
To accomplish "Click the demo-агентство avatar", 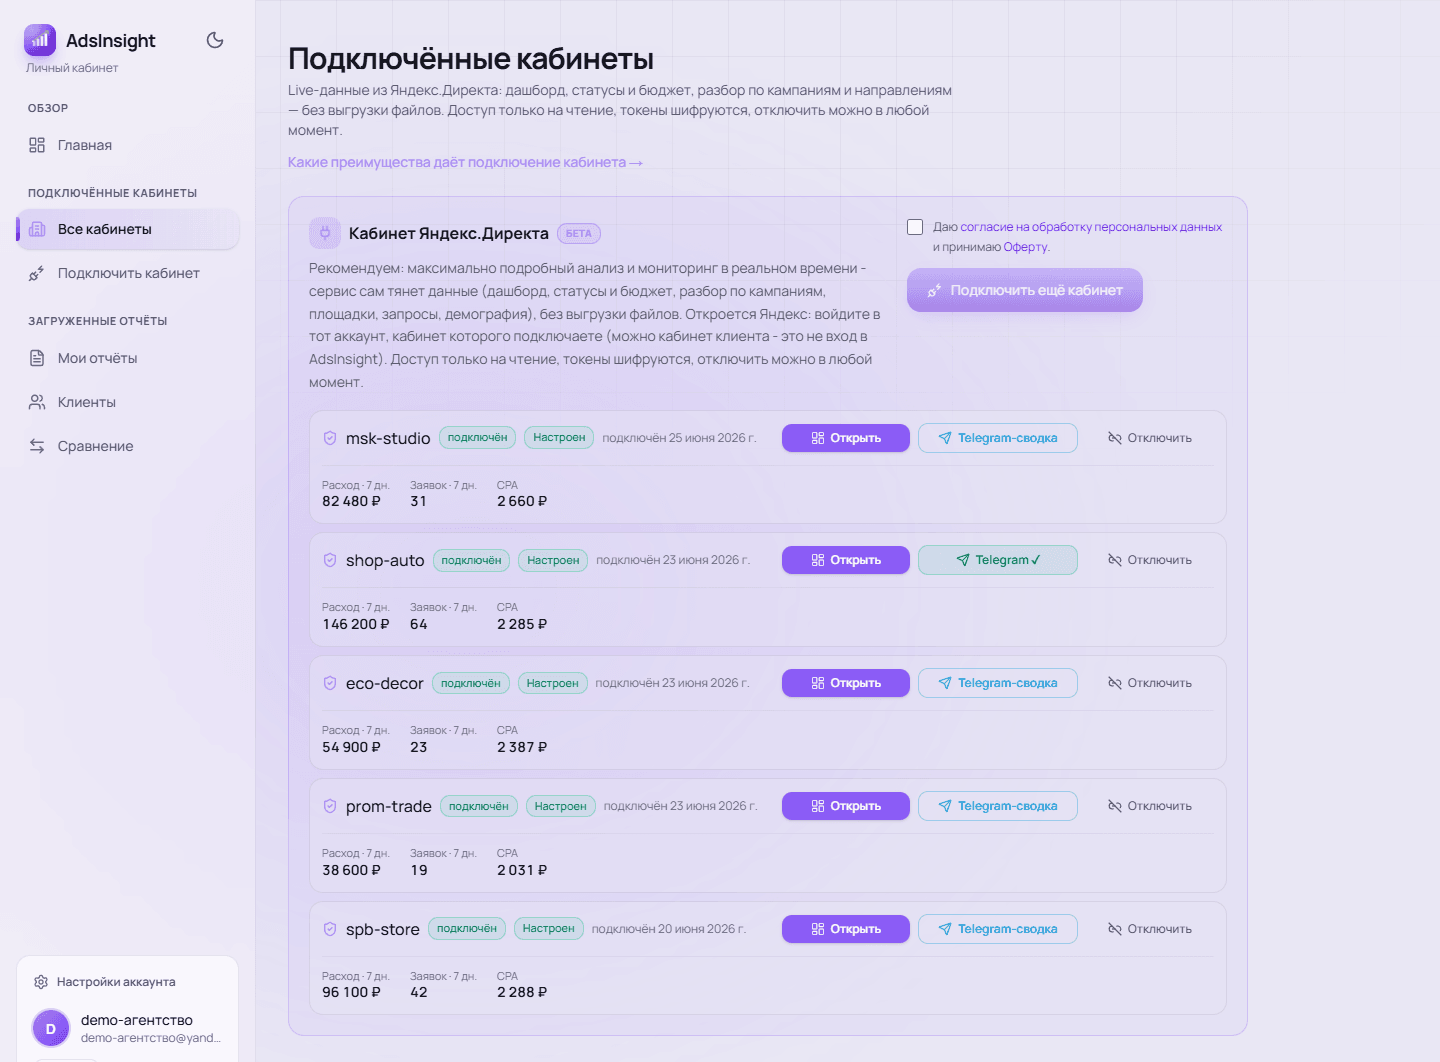I will [x=51, y=1028].
